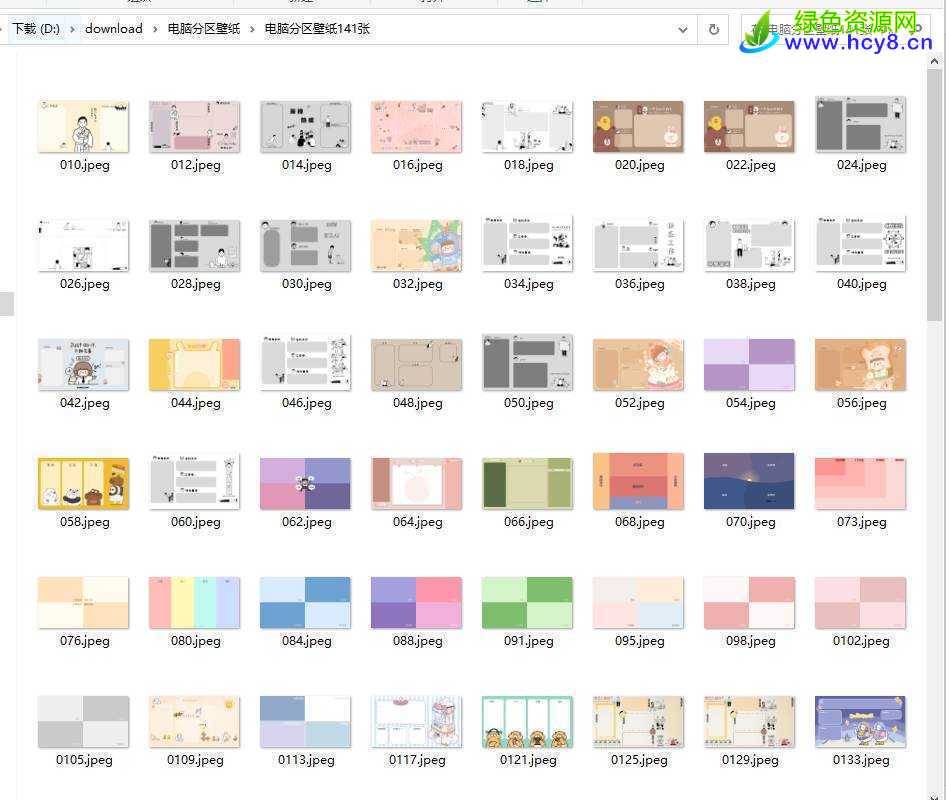Viewport: 946px width, 800px height.
Task: Select the 054.jpeg purple quadrant image
Action: [x=749, y=364]
